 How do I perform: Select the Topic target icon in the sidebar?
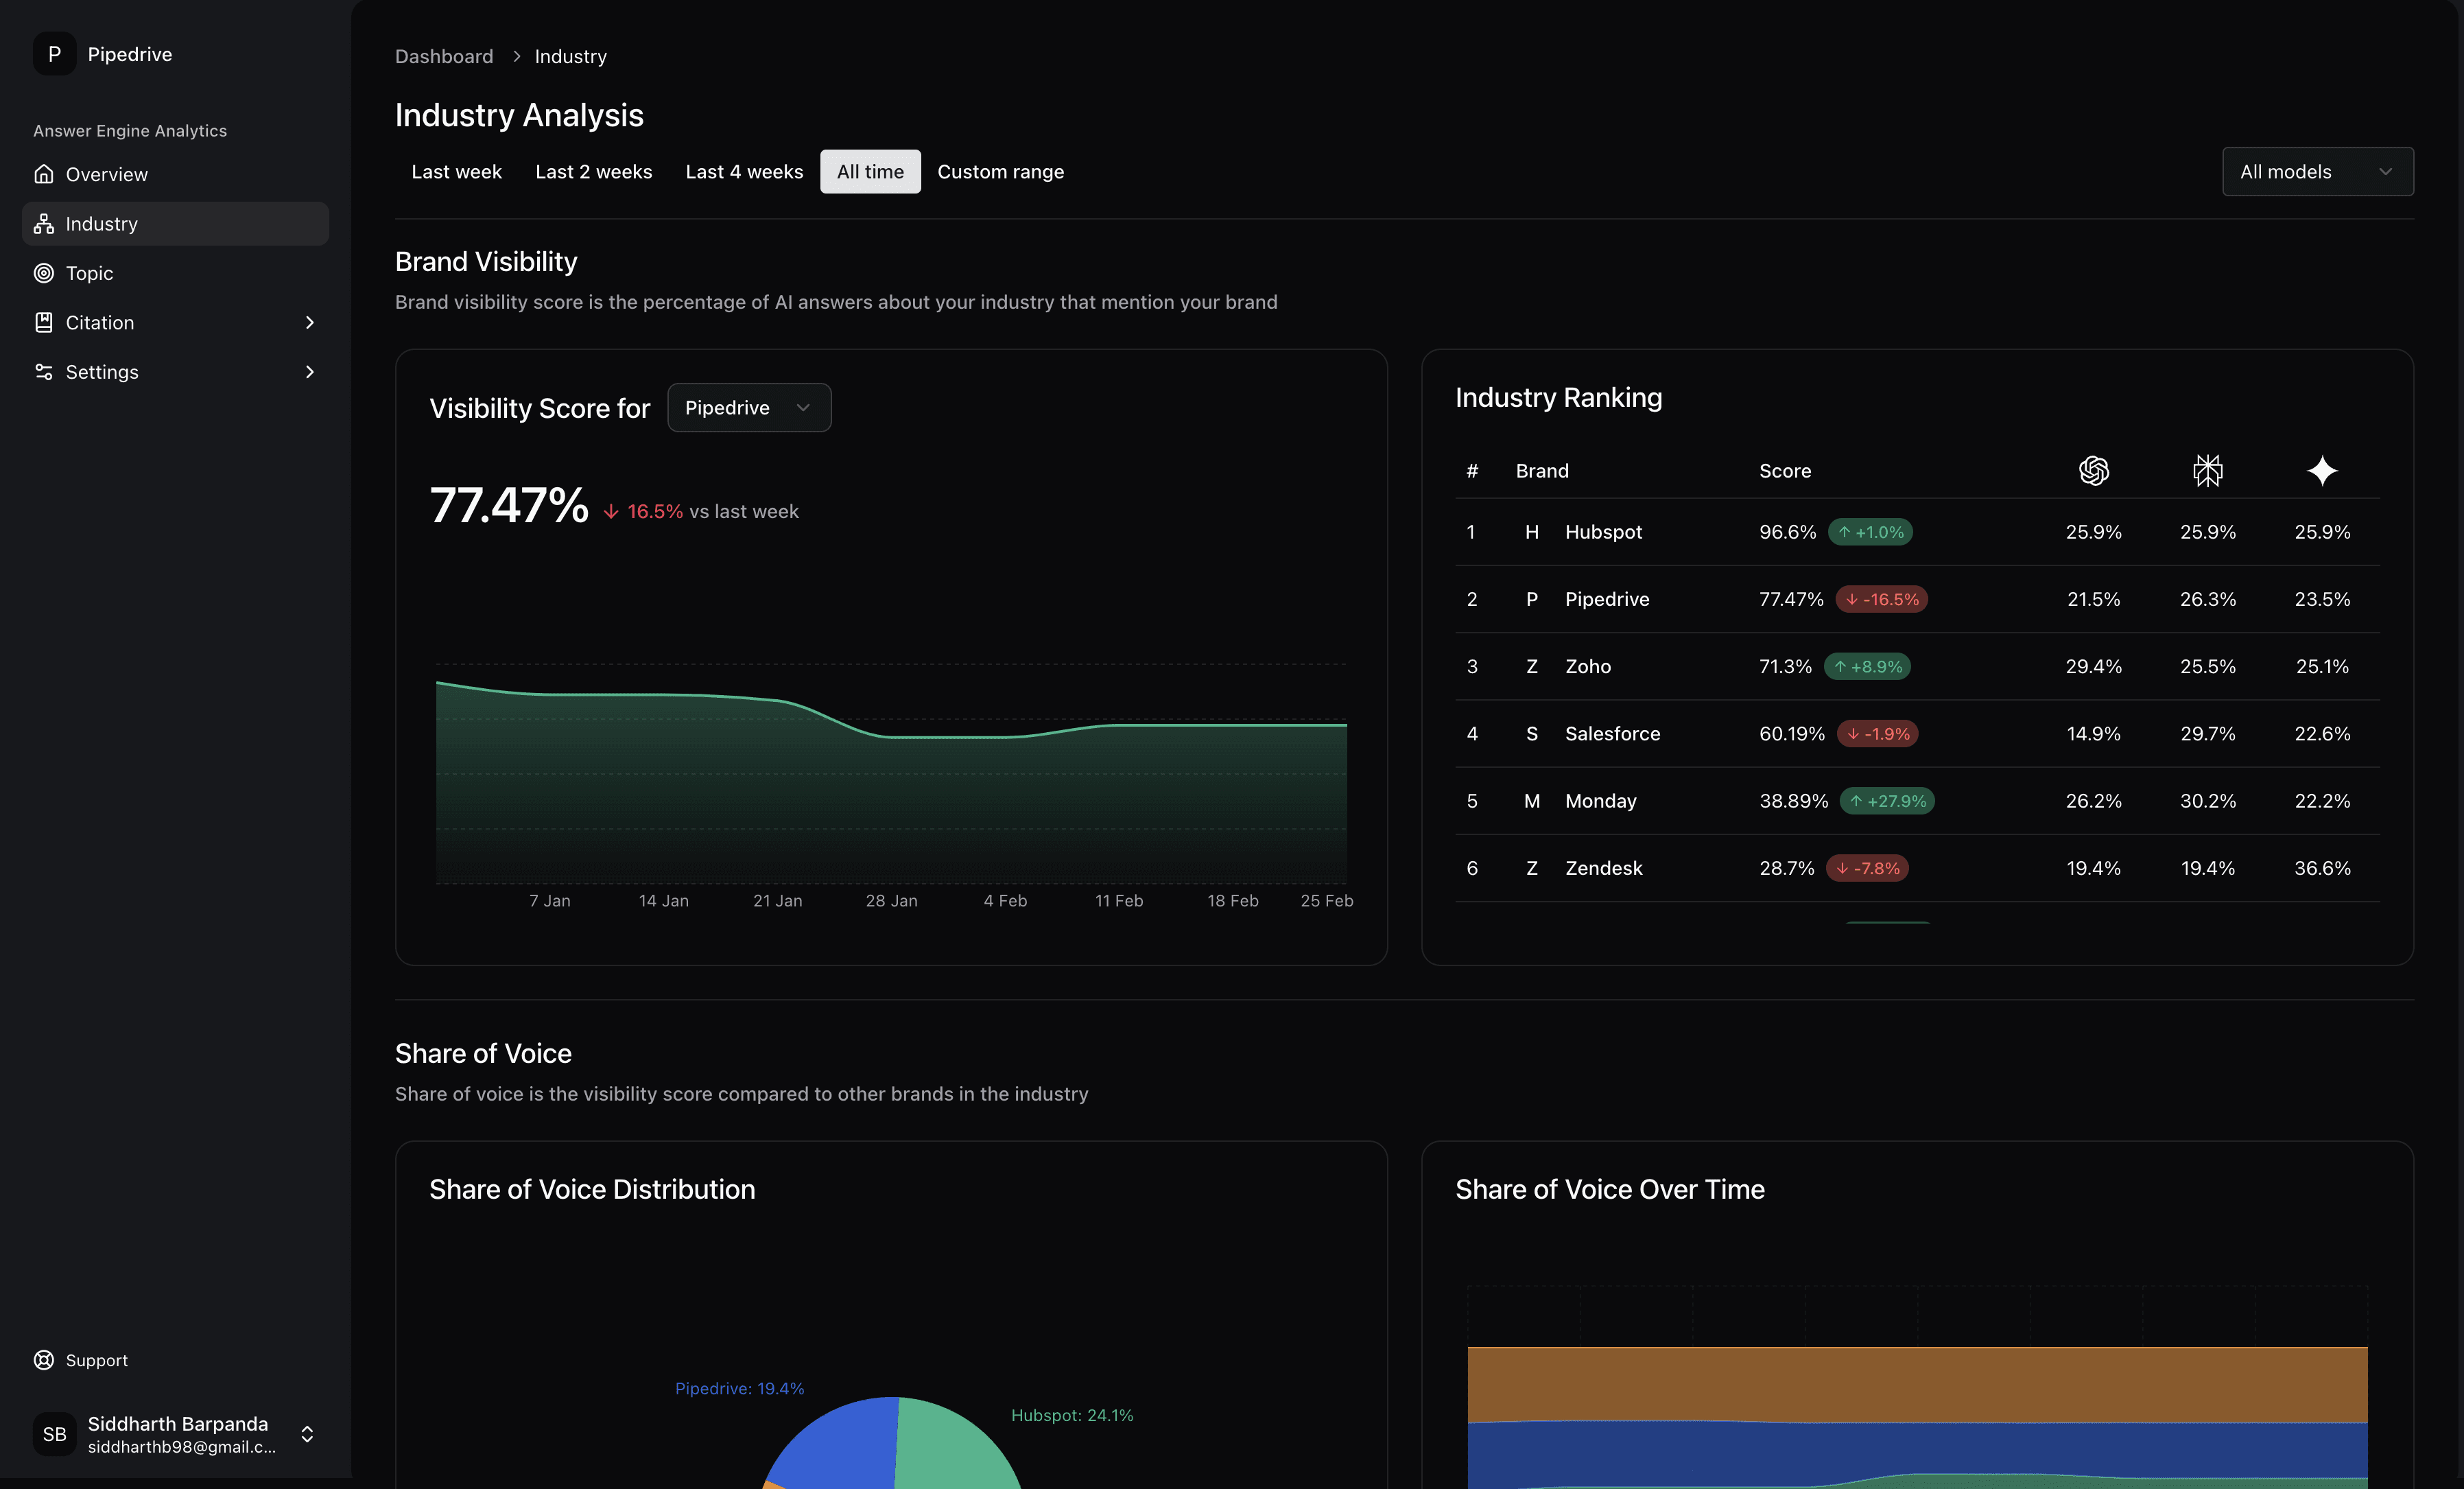(44, 273)
